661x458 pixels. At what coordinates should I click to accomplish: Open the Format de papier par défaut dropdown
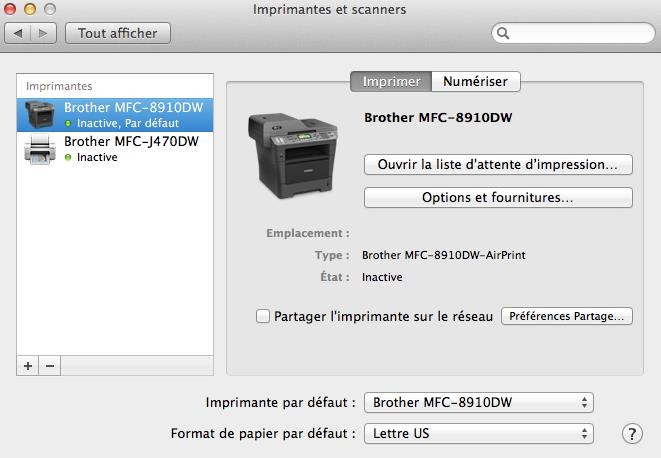(479, 434)
